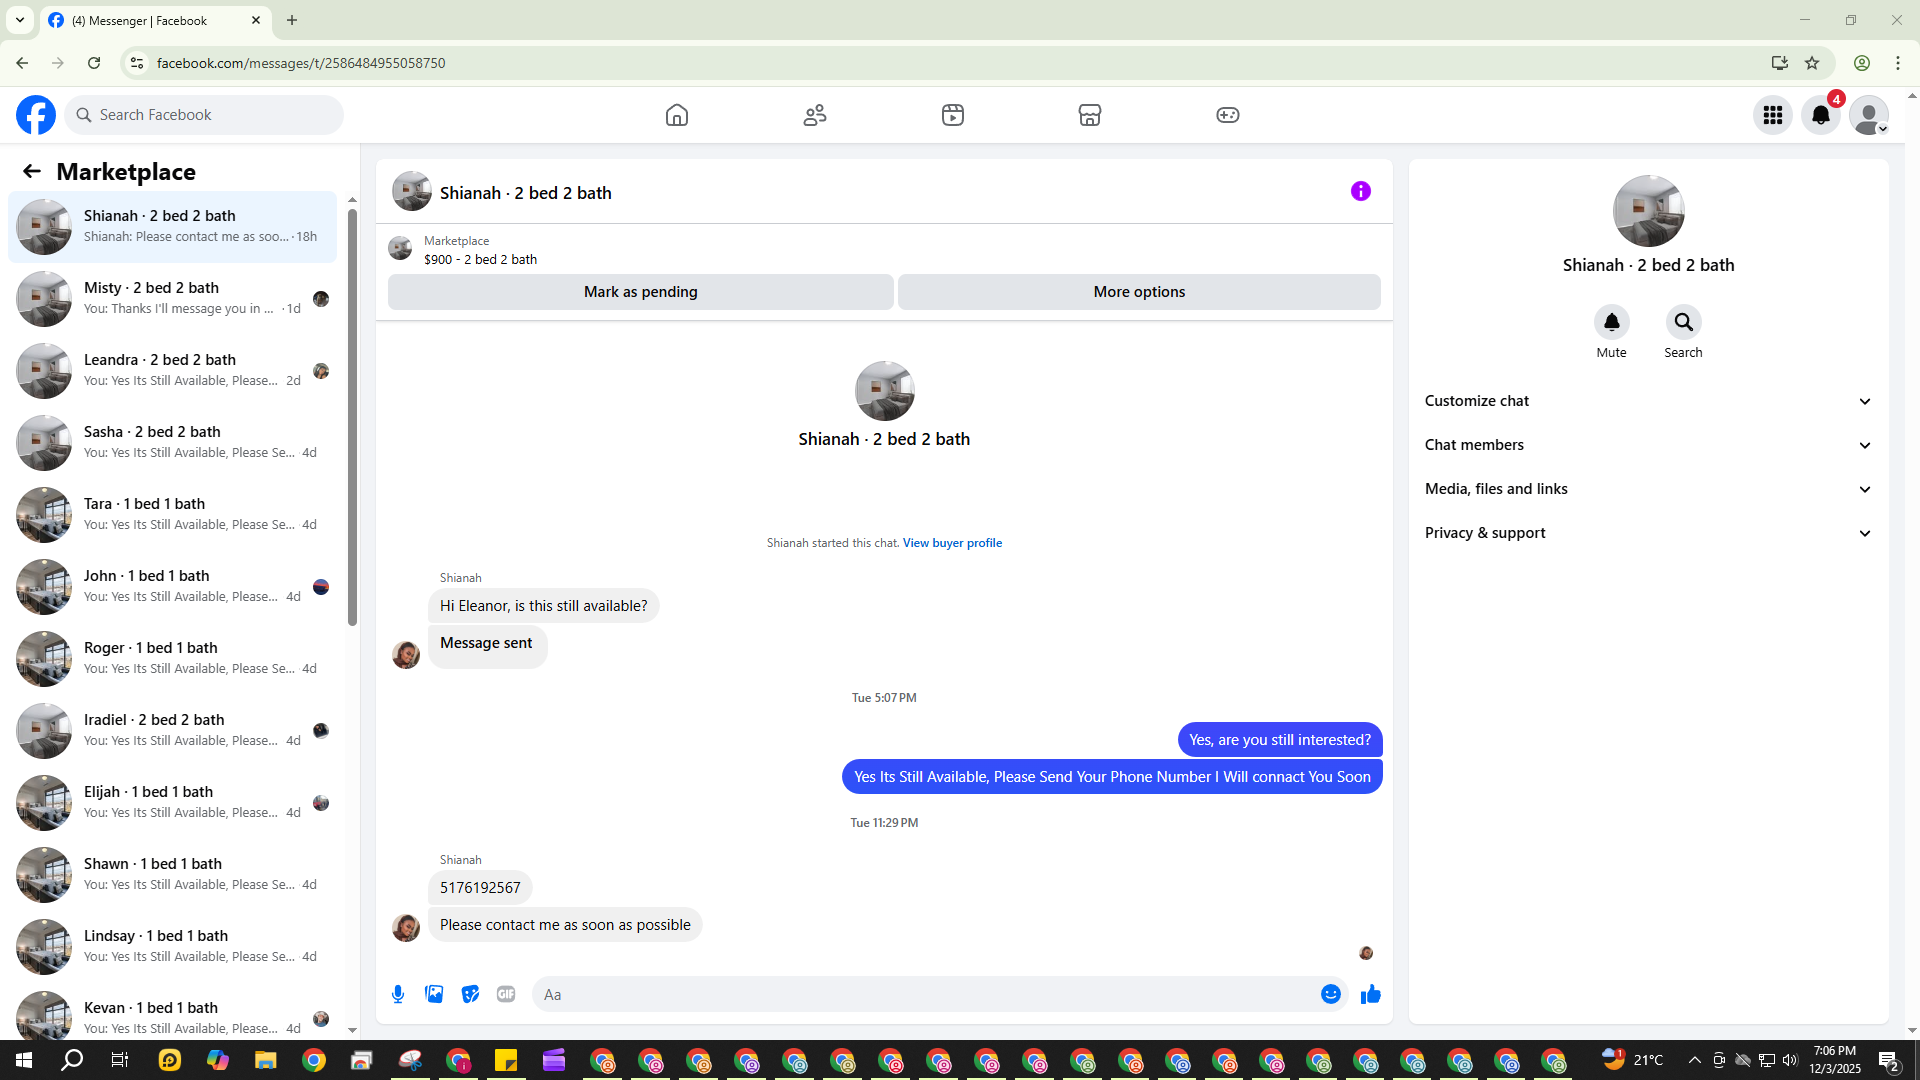Open Lindsay 1 bed 1 bath conversation
Screen dimensions: 1920x1080
click(172, 946)
